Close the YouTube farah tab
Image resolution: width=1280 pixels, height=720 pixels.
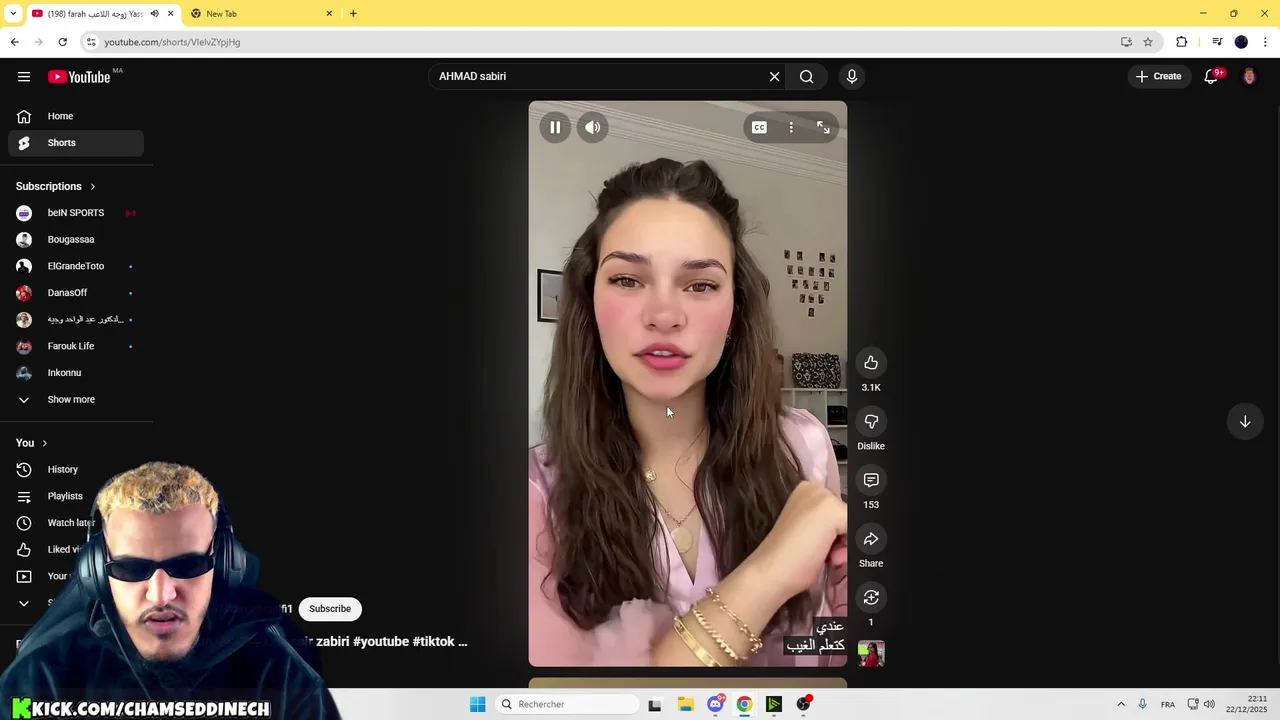[x=170, y=14]
